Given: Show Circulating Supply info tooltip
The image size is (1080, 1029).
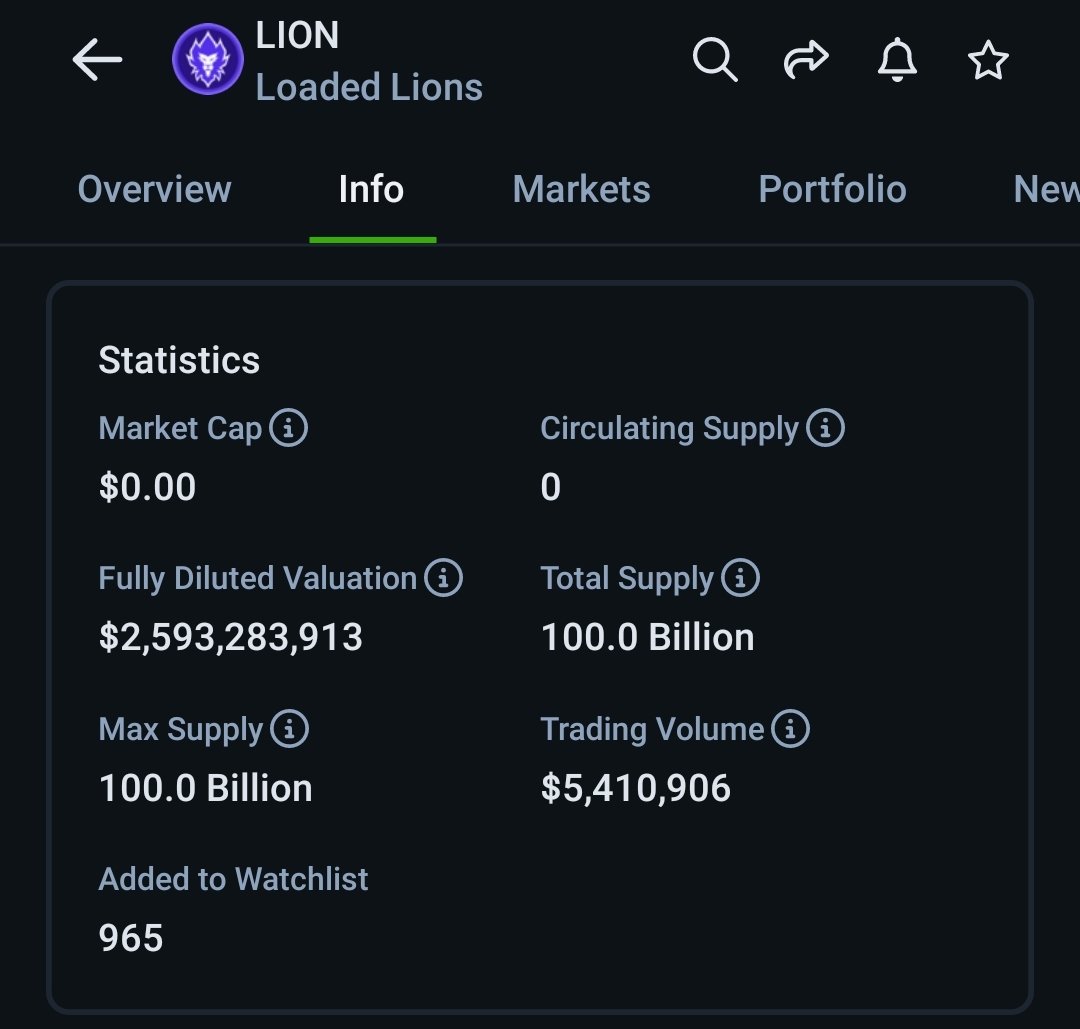Looking at the screenshot, I should point(825,428).
